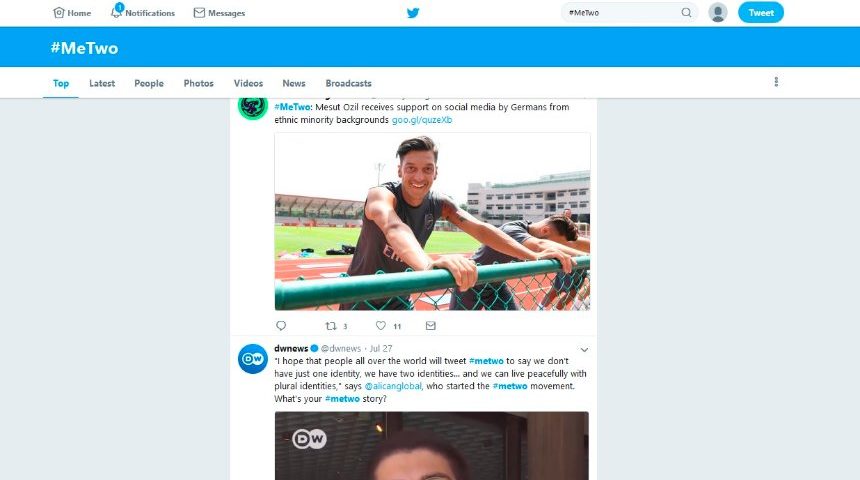Open profile avatar account menu
The image size is (860, 480).
pyautogui.click(x=718, y=13)
